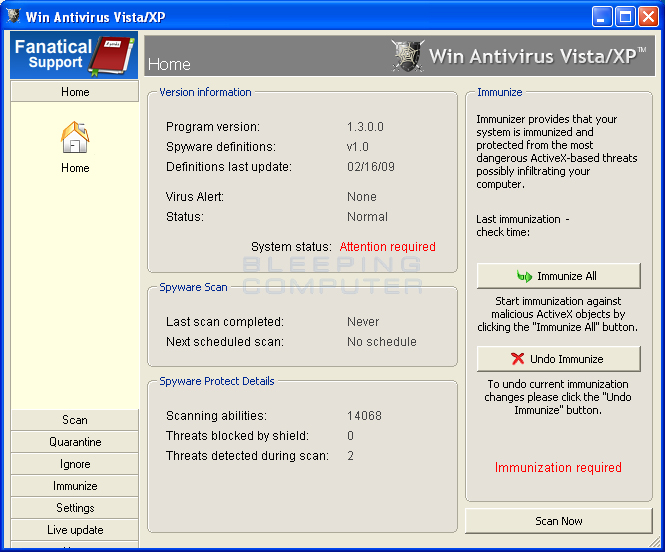Click Threats blocked by shield value 0
Screen dimensions: 665x552
tap(350, 436)
